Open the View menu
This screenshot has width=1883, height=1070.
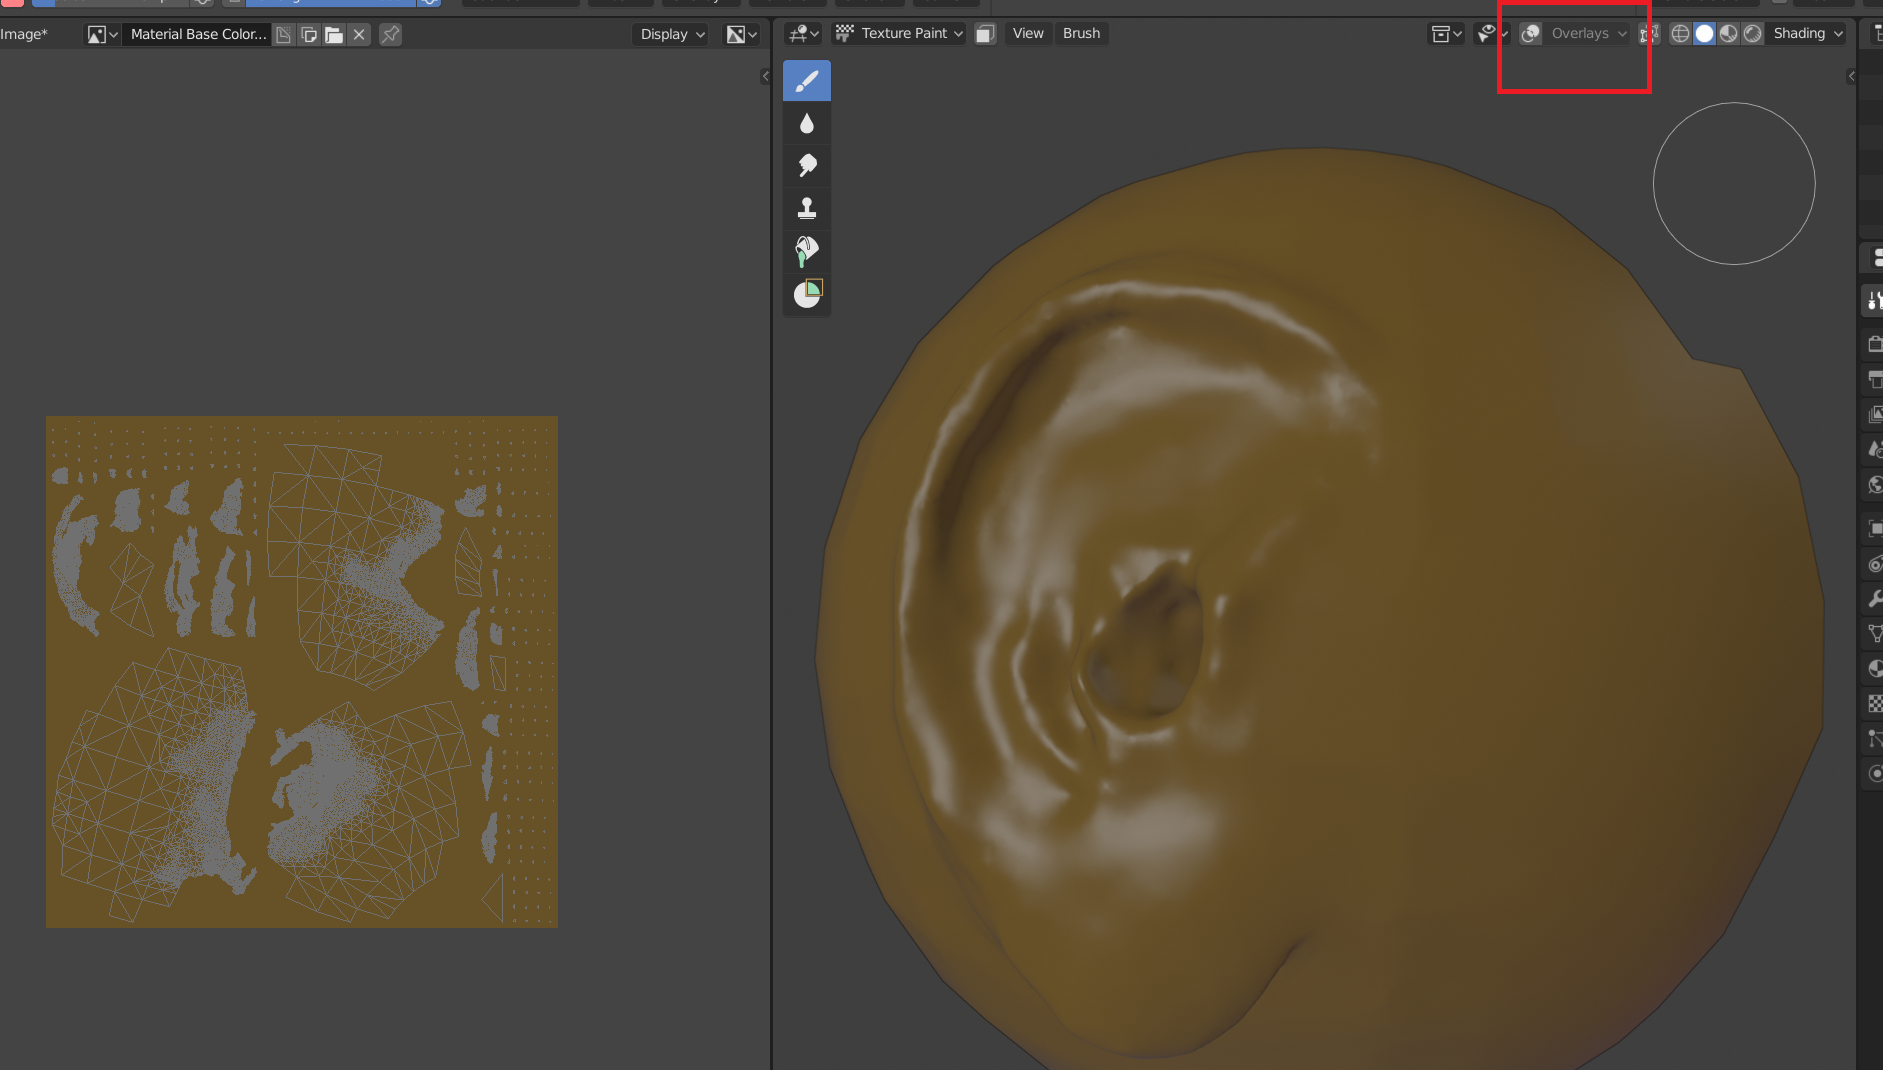coord(1028,33)
